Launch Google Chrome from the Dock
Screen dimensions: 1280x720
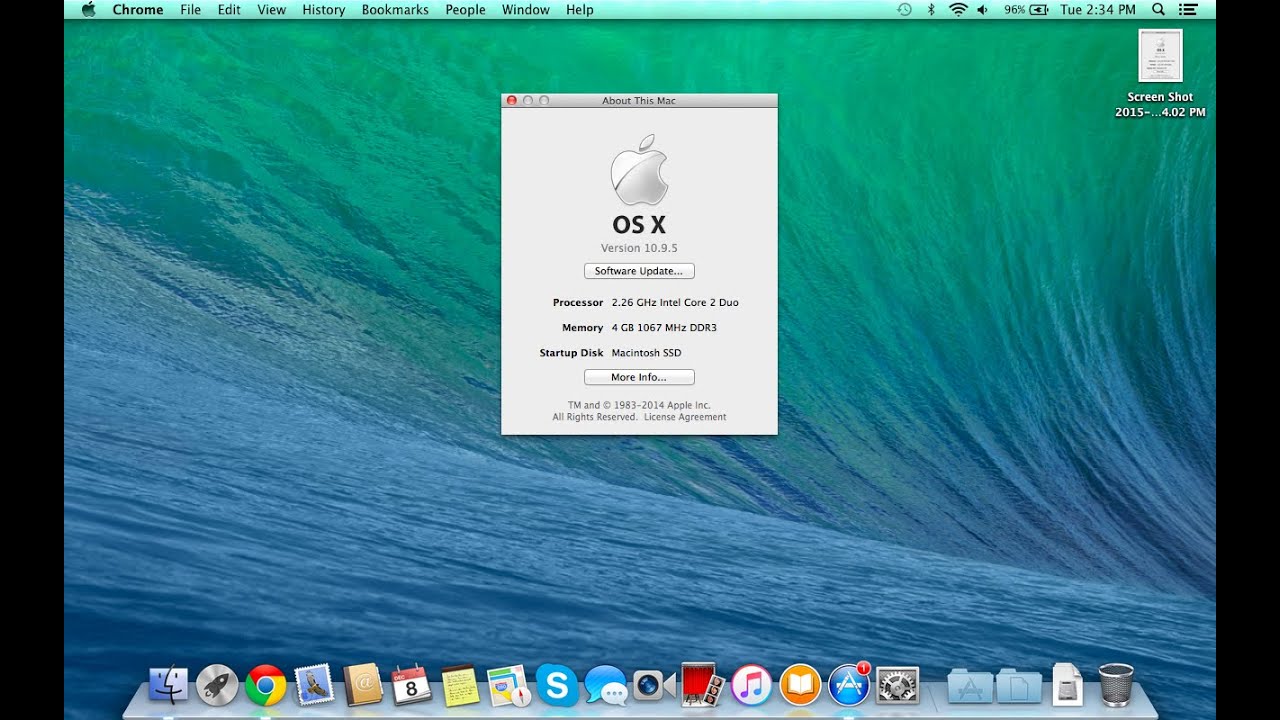tap(266, 685)
